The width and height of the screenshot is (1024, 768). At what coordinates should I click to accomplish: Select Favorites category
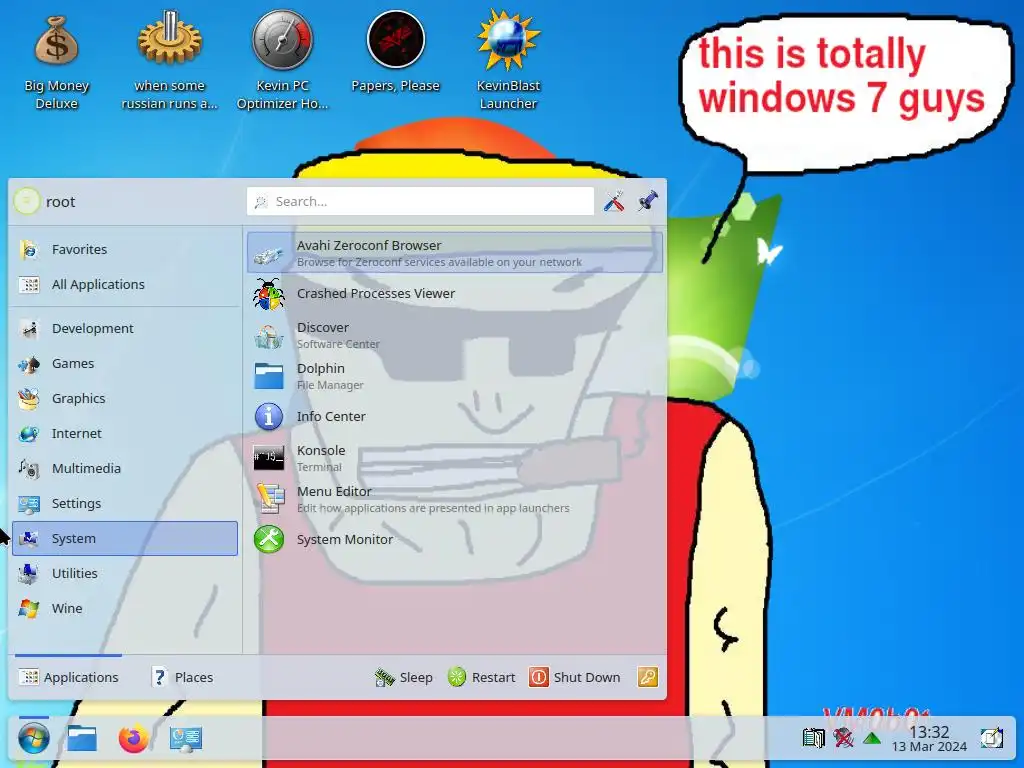click(125, 249)
